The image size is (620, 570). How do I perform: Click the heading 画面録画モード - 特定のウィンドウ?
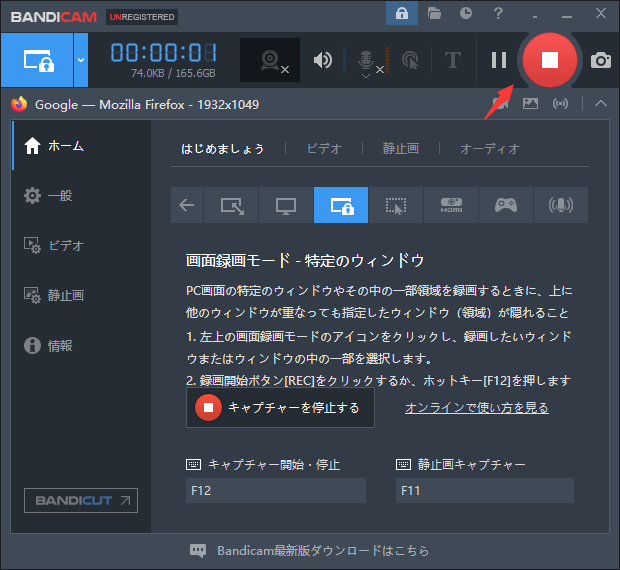pos(305,261)
